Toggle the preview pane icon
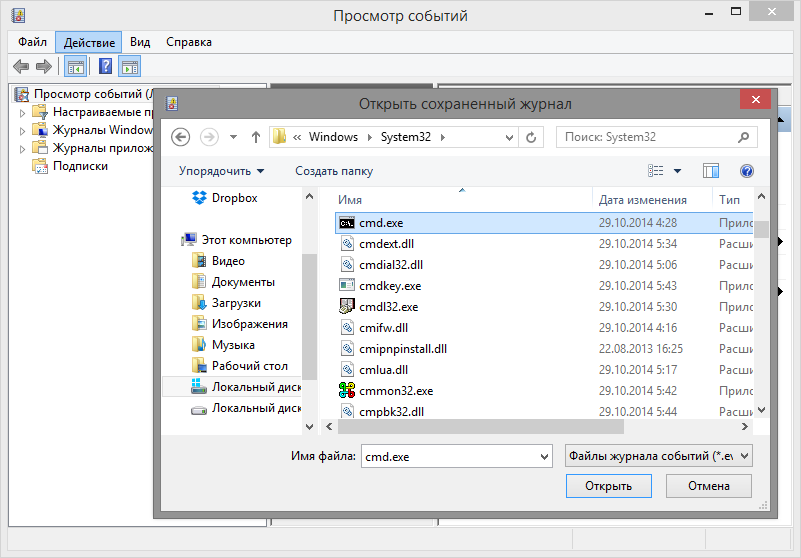Screen dimensions: 801x558 (x=711, y=171)
